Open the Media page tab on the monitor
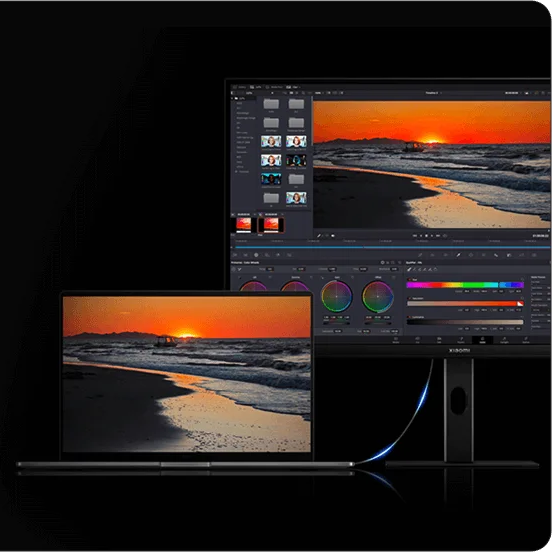The image size is (553, 552). 396,340
